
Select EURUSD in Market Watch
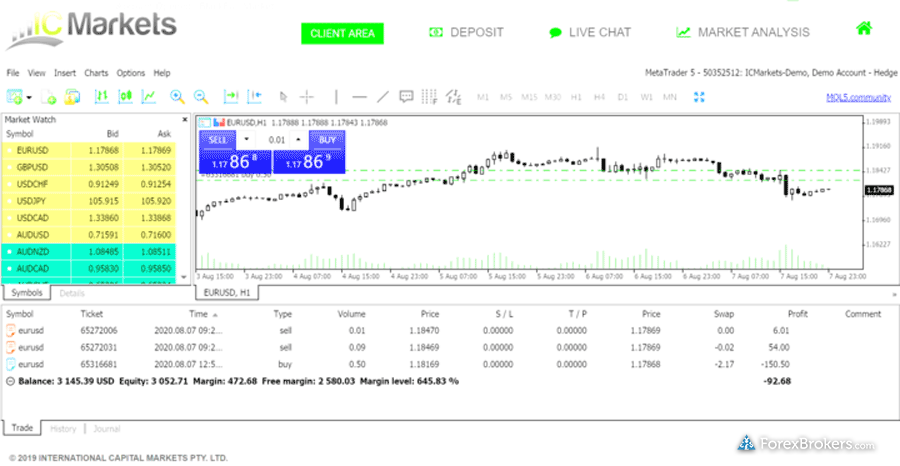pos(89,150)
